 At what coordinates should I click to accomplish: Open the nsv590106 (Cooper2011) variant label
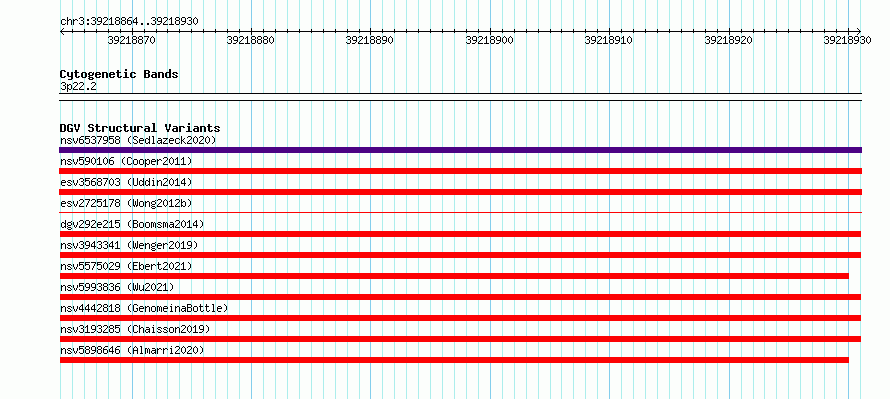[x=126, y=161]
